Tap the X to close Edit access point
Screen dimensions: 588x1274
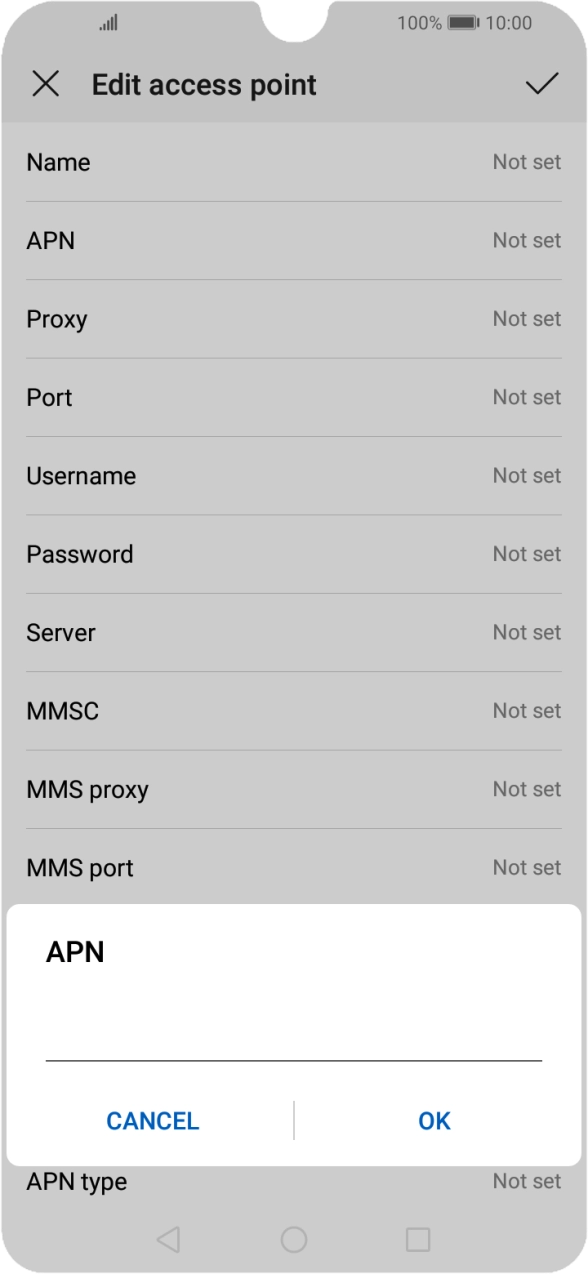[46, 84]
